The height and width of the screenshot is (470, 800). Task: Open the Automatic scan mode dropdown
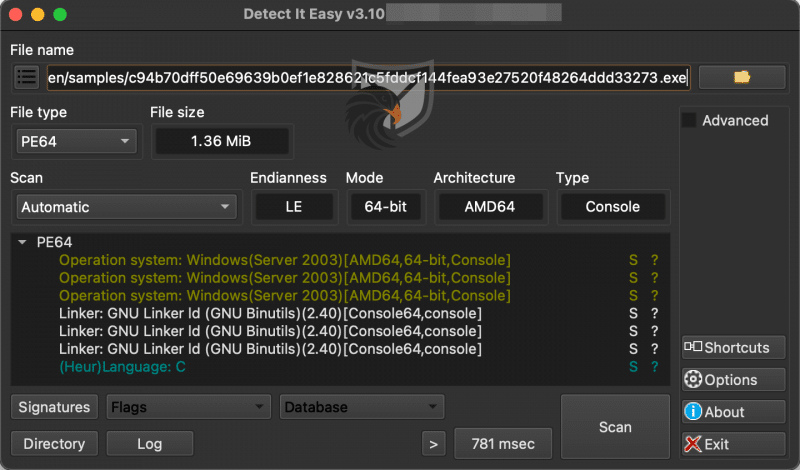[x=127, y=207]
